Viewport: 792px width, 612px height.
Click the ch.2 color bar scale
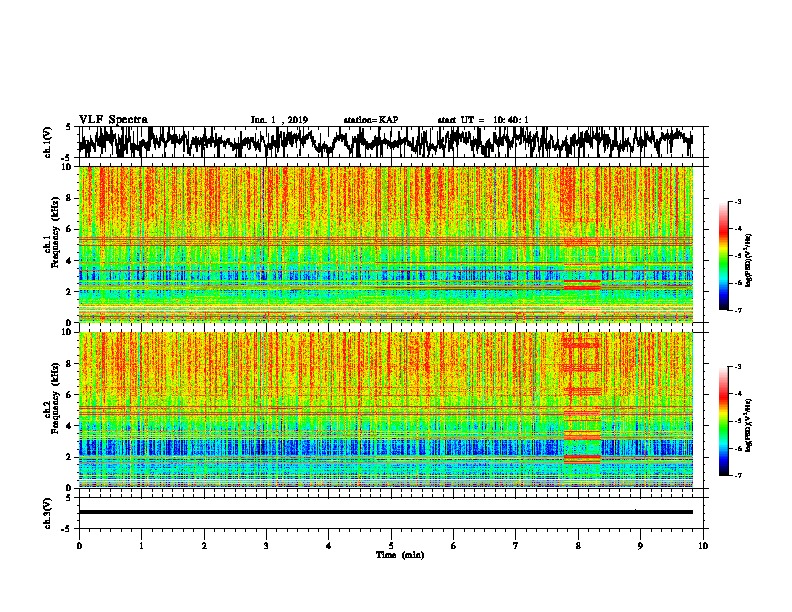(x=724, y=421)
